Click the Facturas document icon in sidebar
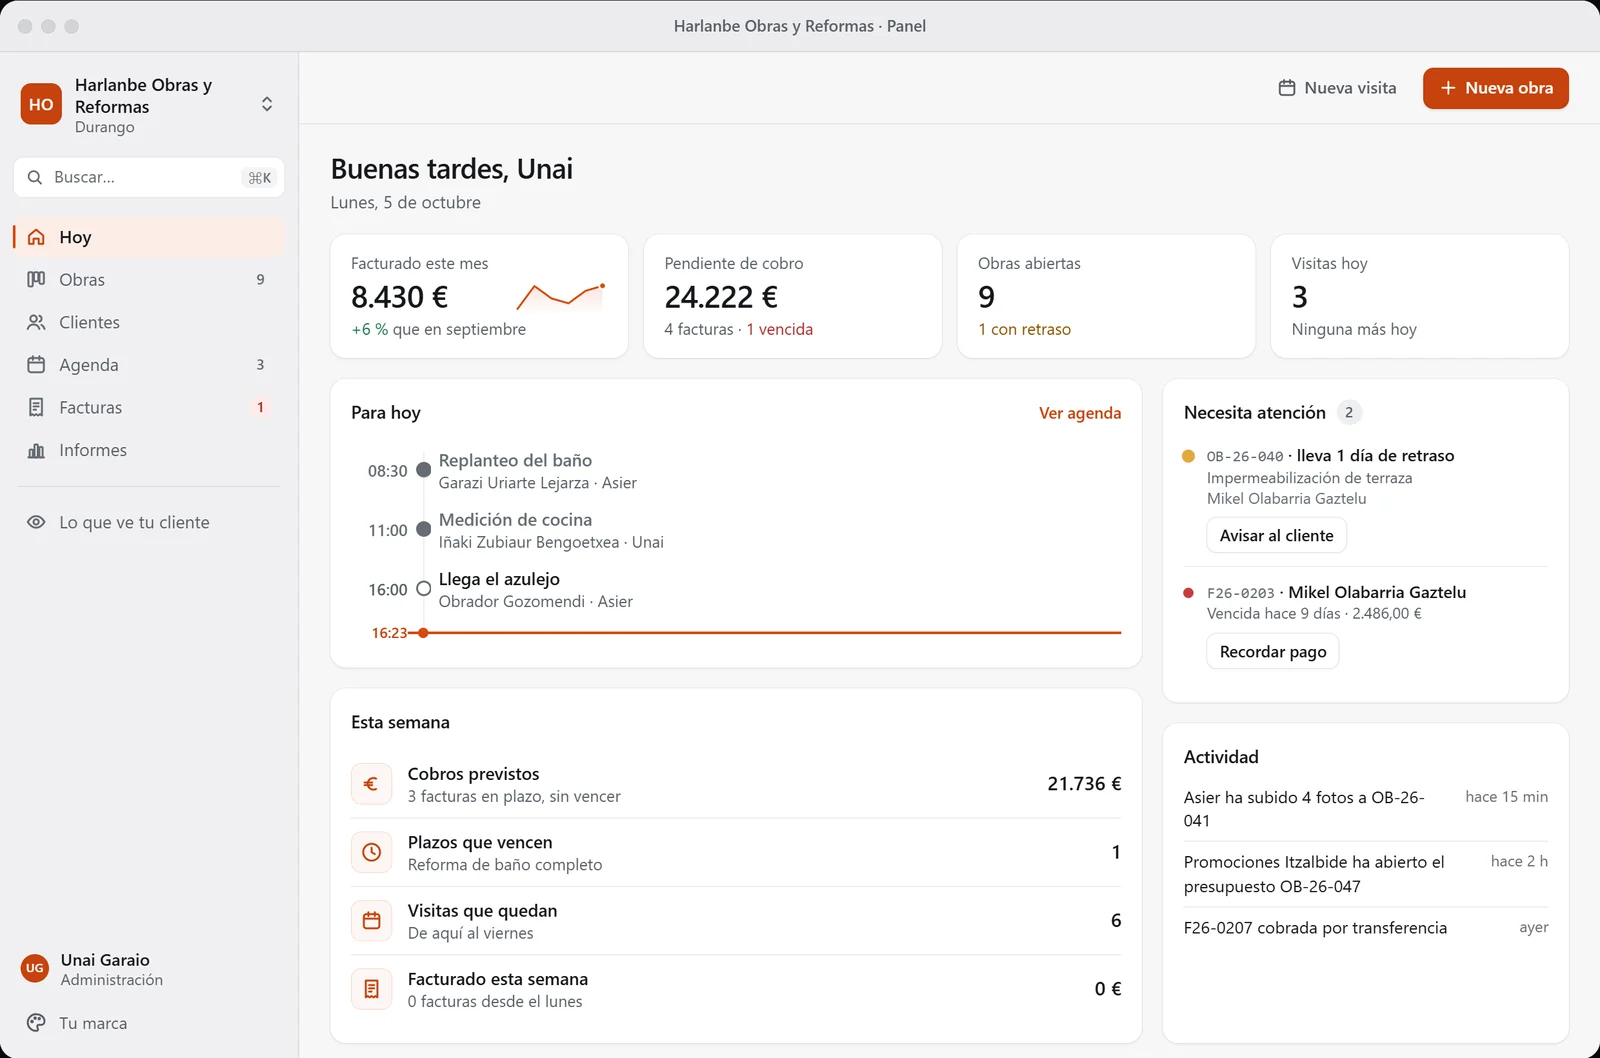This screenshot has width=1600, height=1058. click(36, 407)
